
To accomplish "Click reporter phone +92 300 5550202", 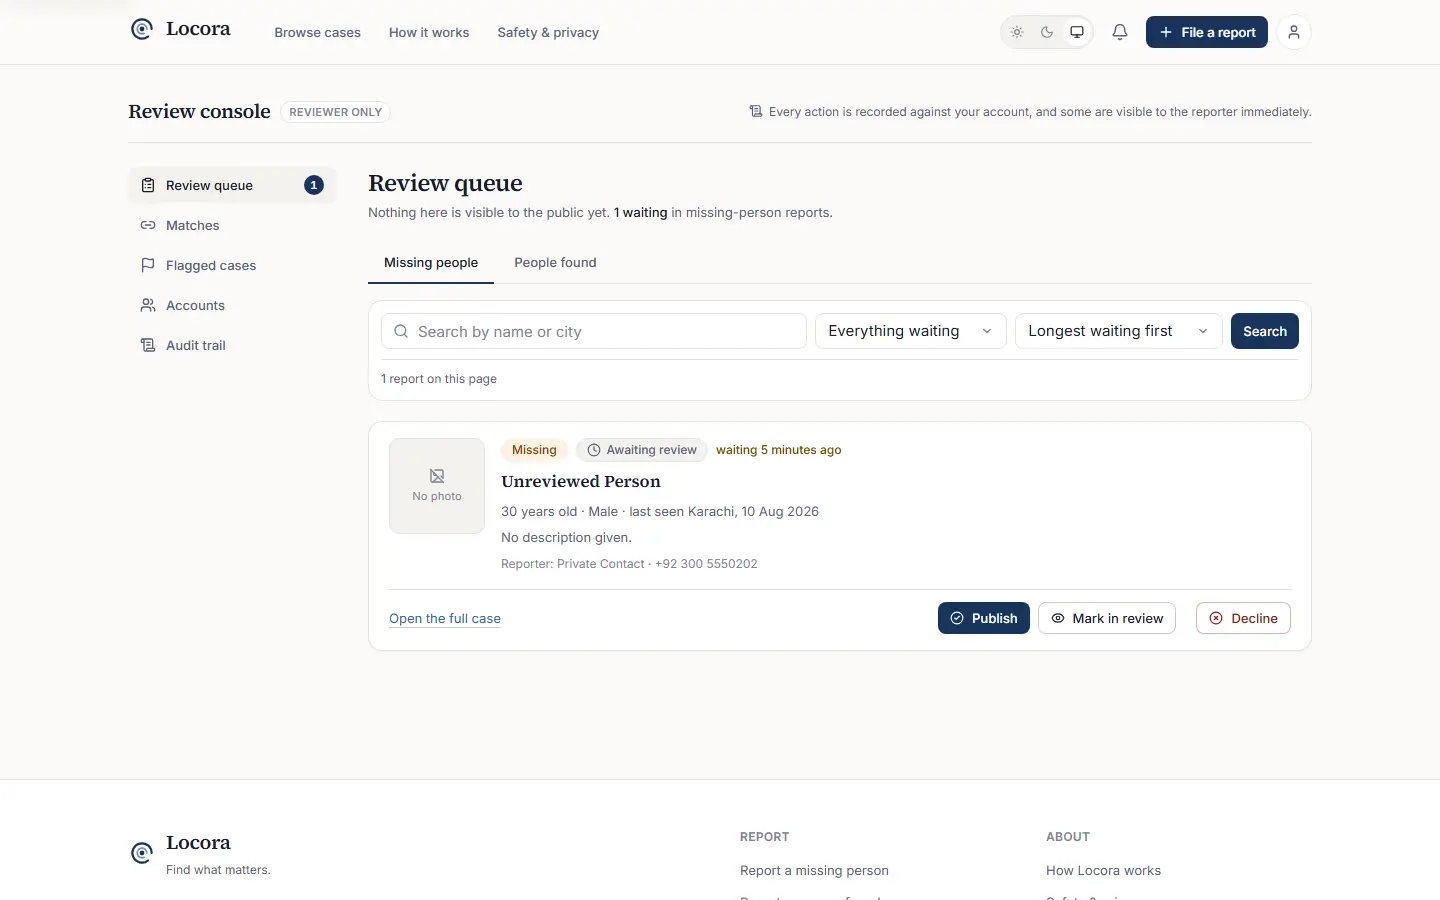I will click(x=706, y=564).
